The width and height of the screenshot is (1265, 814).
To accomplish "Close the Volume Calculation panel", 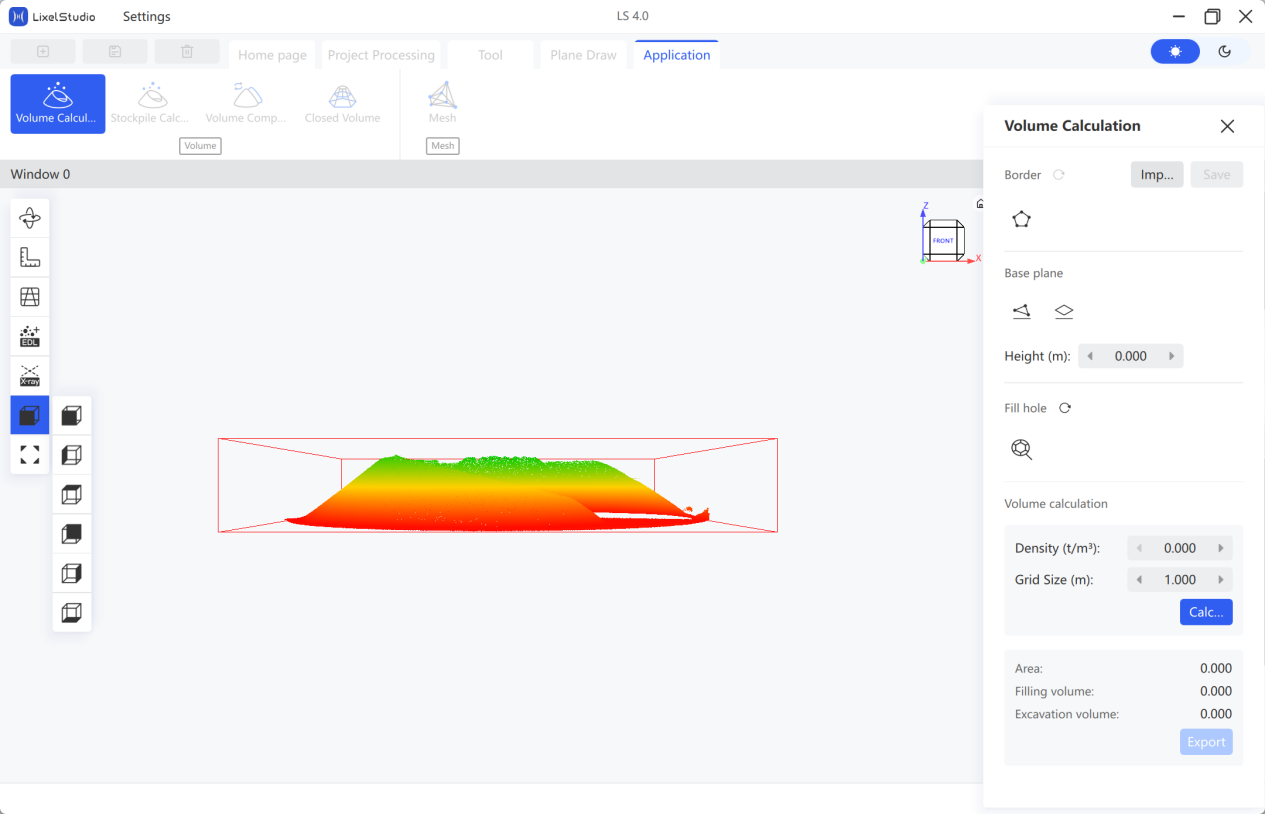I will [1227, 126].
